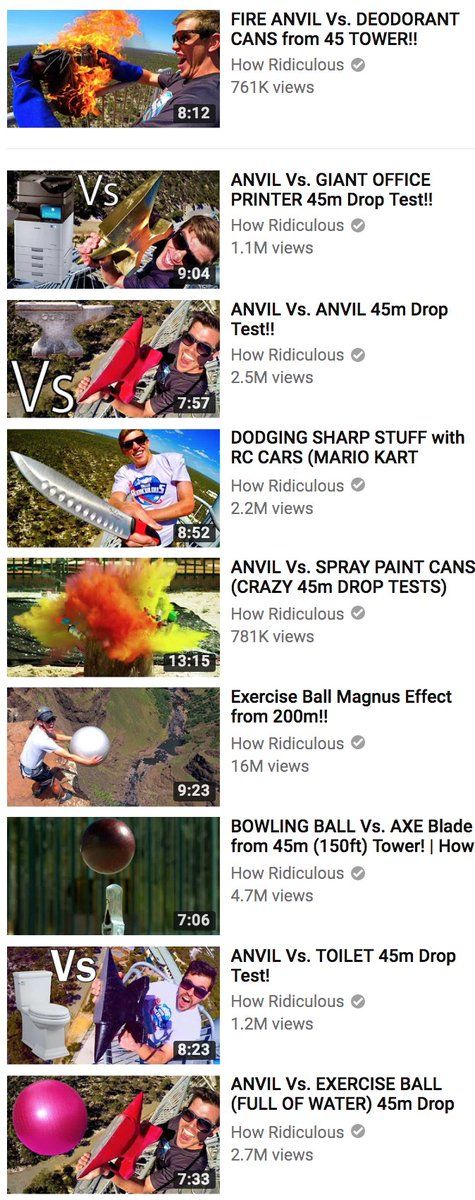Click verified badge under SPRAY PAINT CANS video
Image resolution: width=475 pixels, height=1200 pixels.
(358, 614)
